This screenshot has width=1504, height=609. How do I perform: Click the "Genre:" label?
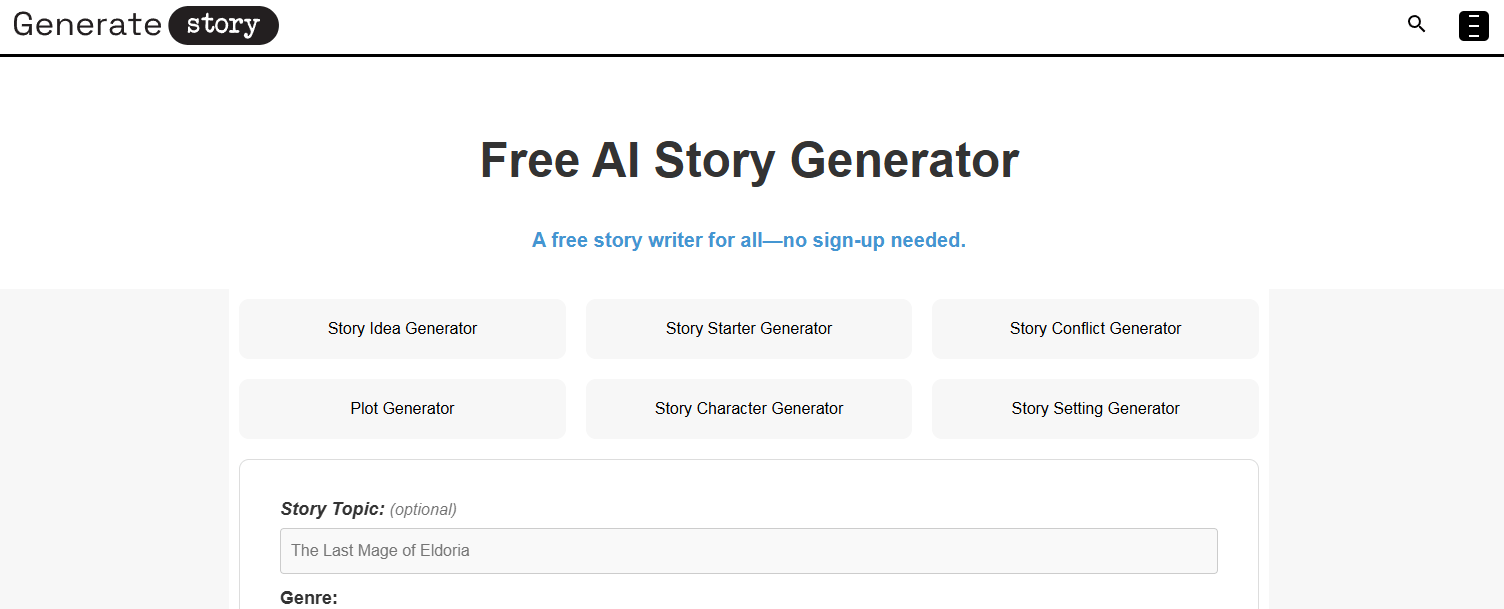(308, 597)
